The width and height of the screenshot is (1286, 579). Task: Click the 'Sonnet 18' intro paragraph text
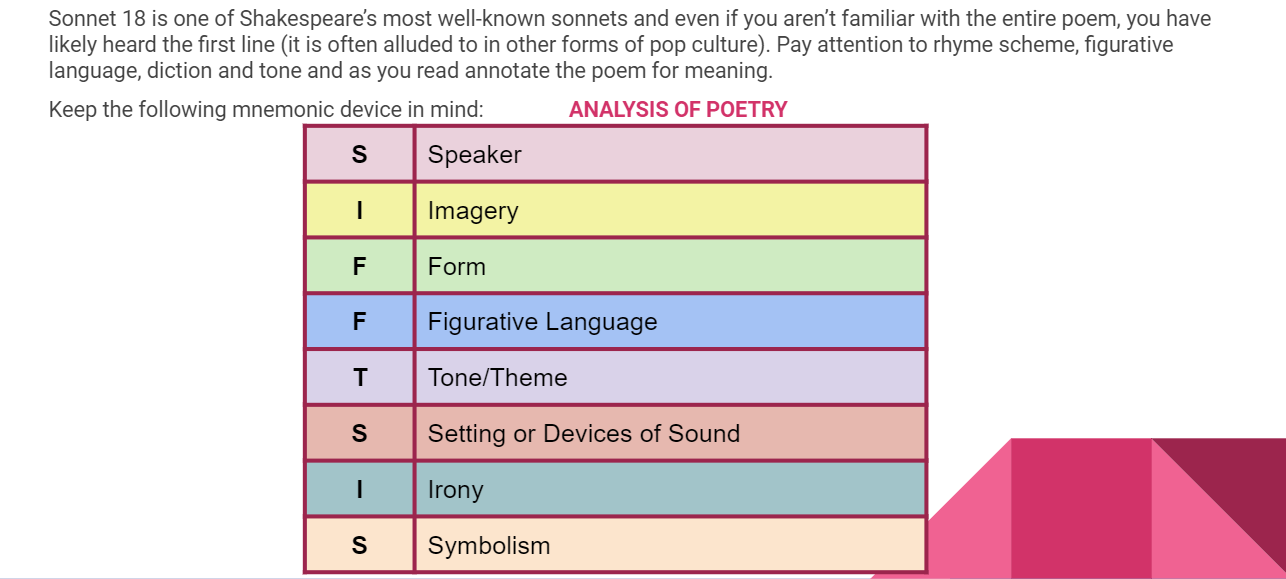(630, 45)
